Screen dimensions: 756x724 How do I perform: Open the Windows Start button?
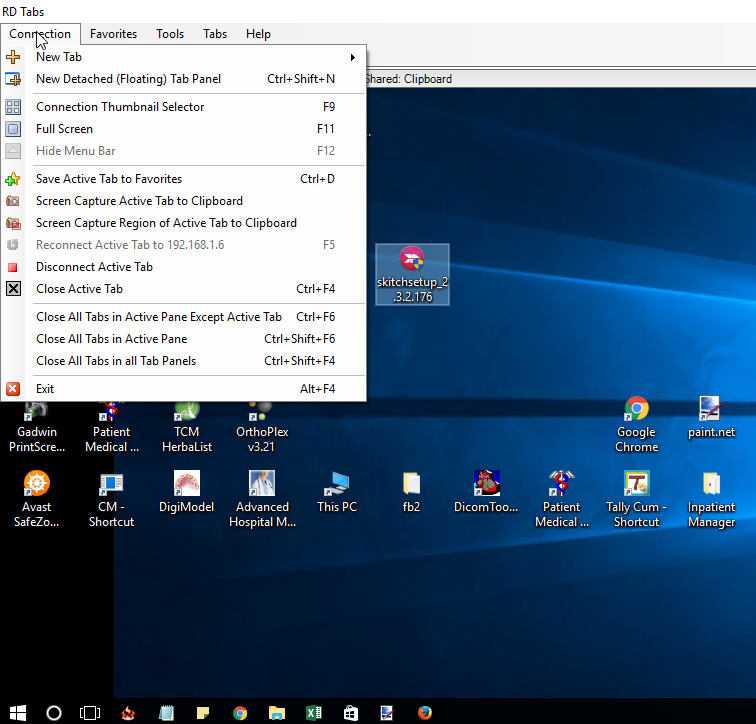pos(18,713)
